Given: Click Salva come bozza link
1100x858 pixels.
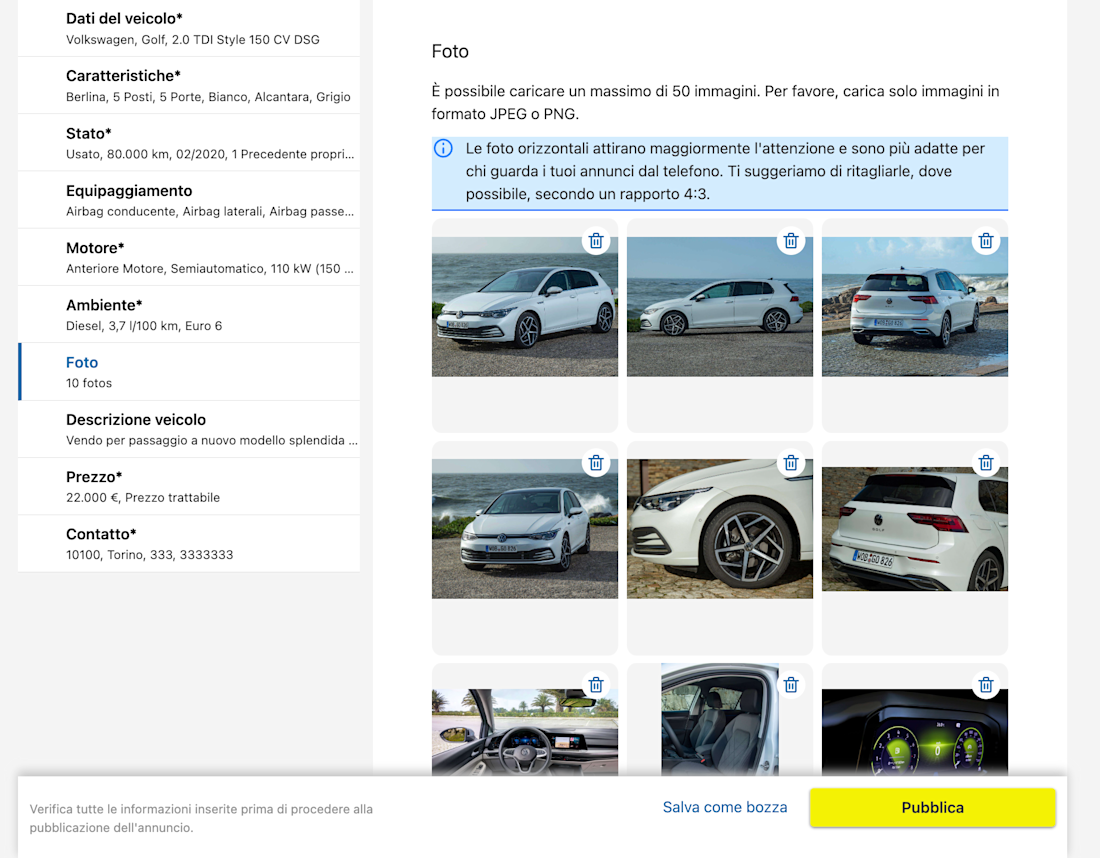Looking at the screenshot, I should [x=725, y=807].
